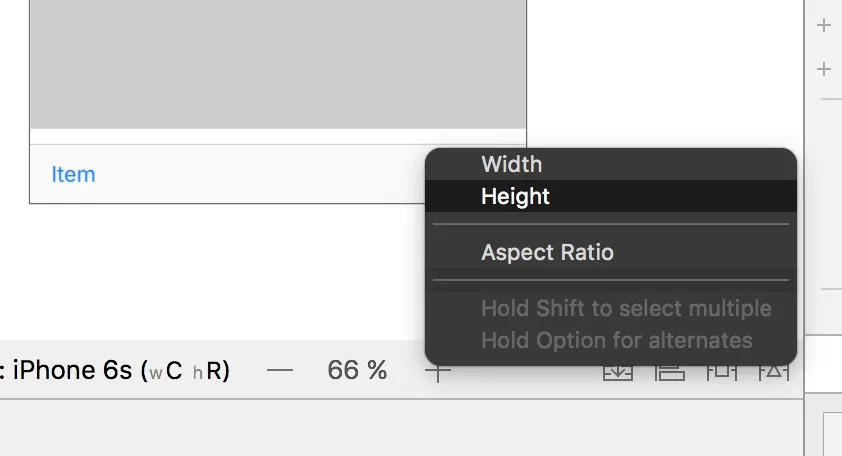Image resolution: width=842 pixels, height=456 pixels.
Task: Click the pane below the canvas toolbar
Action: click(x=400, y=428)
